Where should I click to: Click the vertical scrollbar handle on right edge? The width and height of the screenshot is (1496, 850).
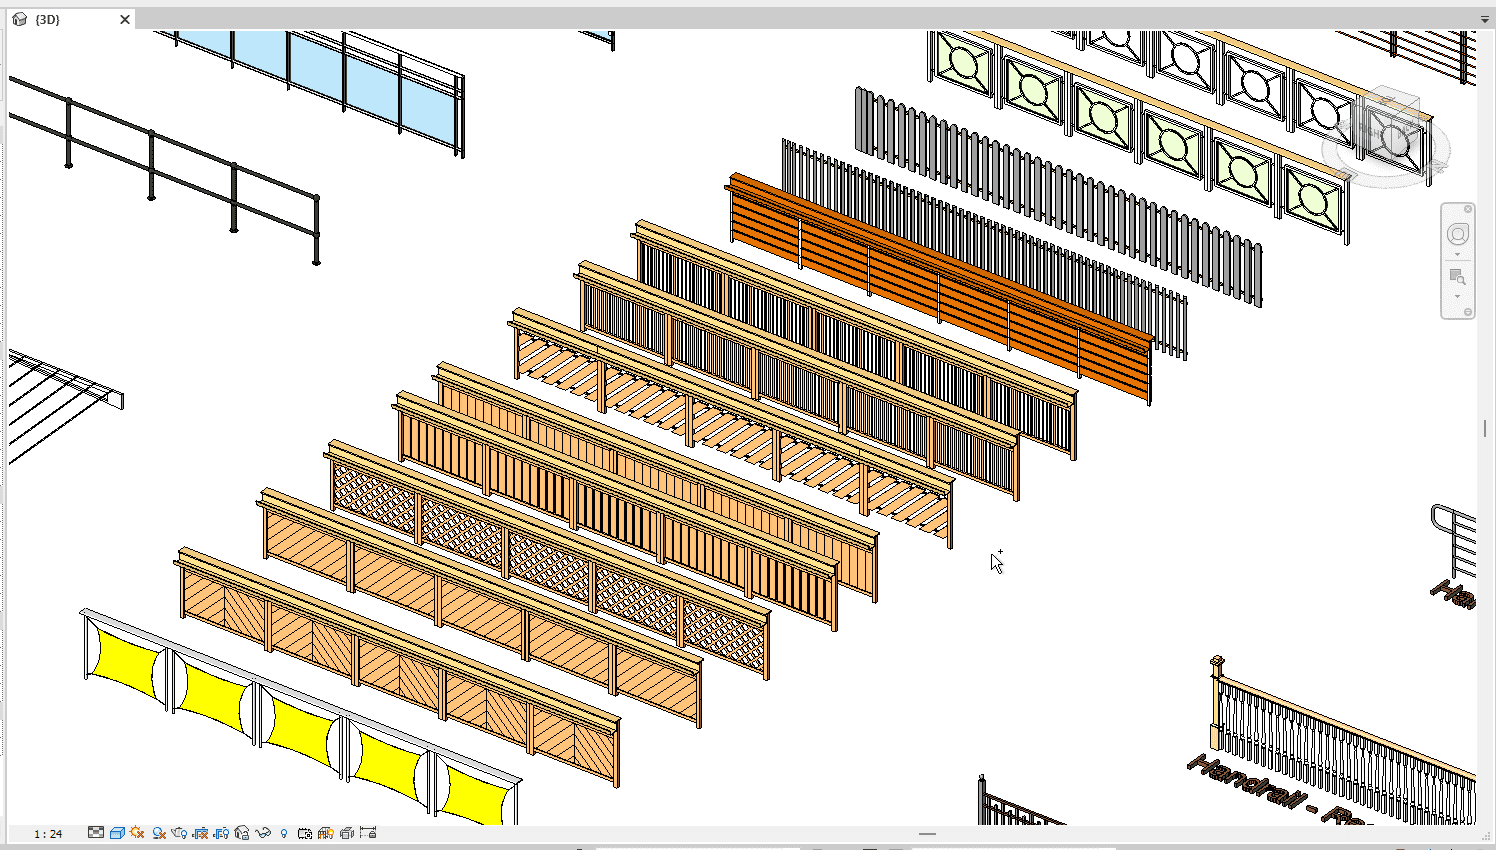coord(1485,428)
